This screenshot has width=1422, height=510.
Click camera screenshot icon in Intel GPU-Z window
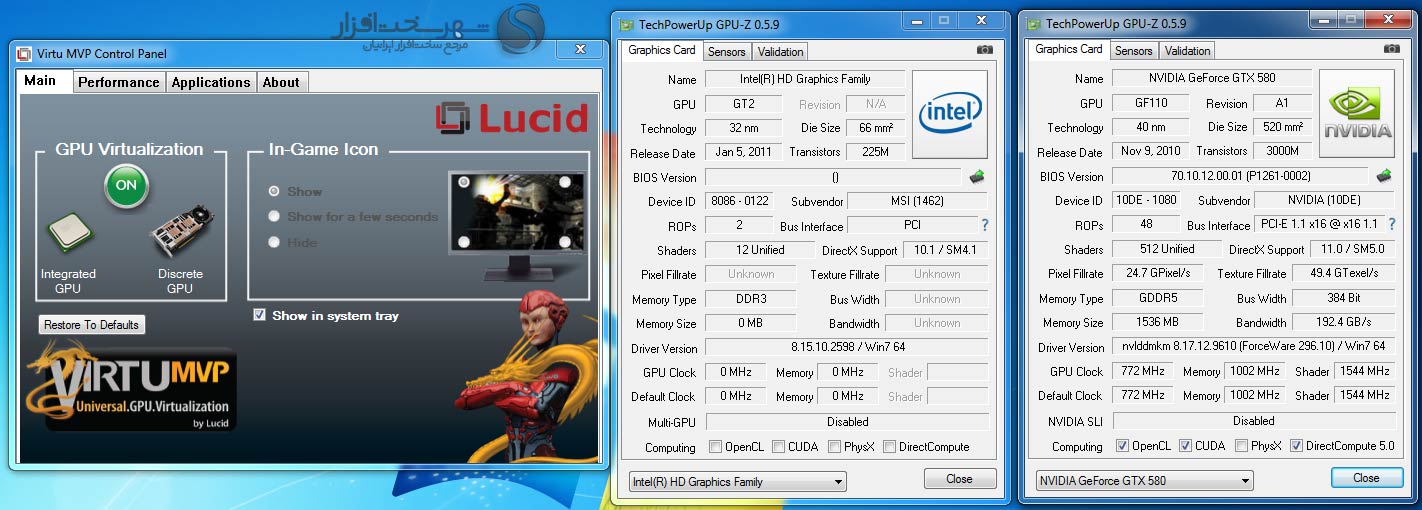985,50
